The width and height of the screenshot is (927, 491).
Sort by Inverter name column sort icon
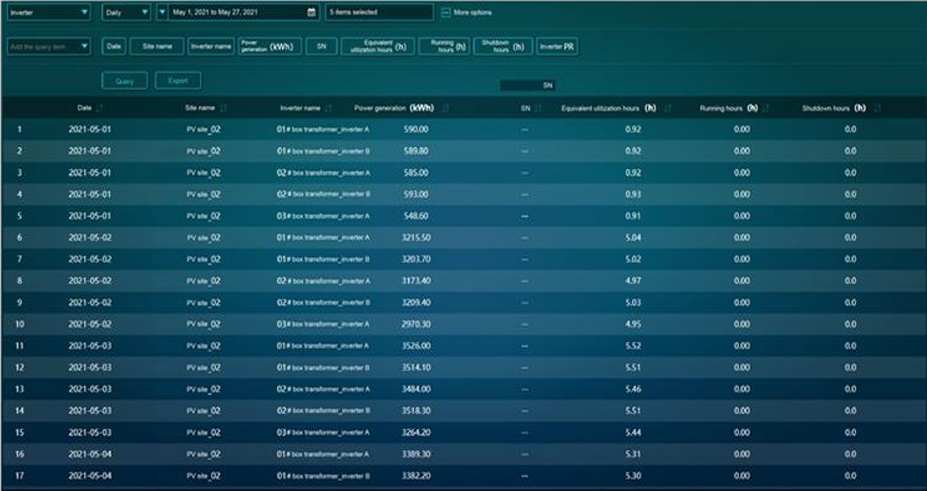329,109
